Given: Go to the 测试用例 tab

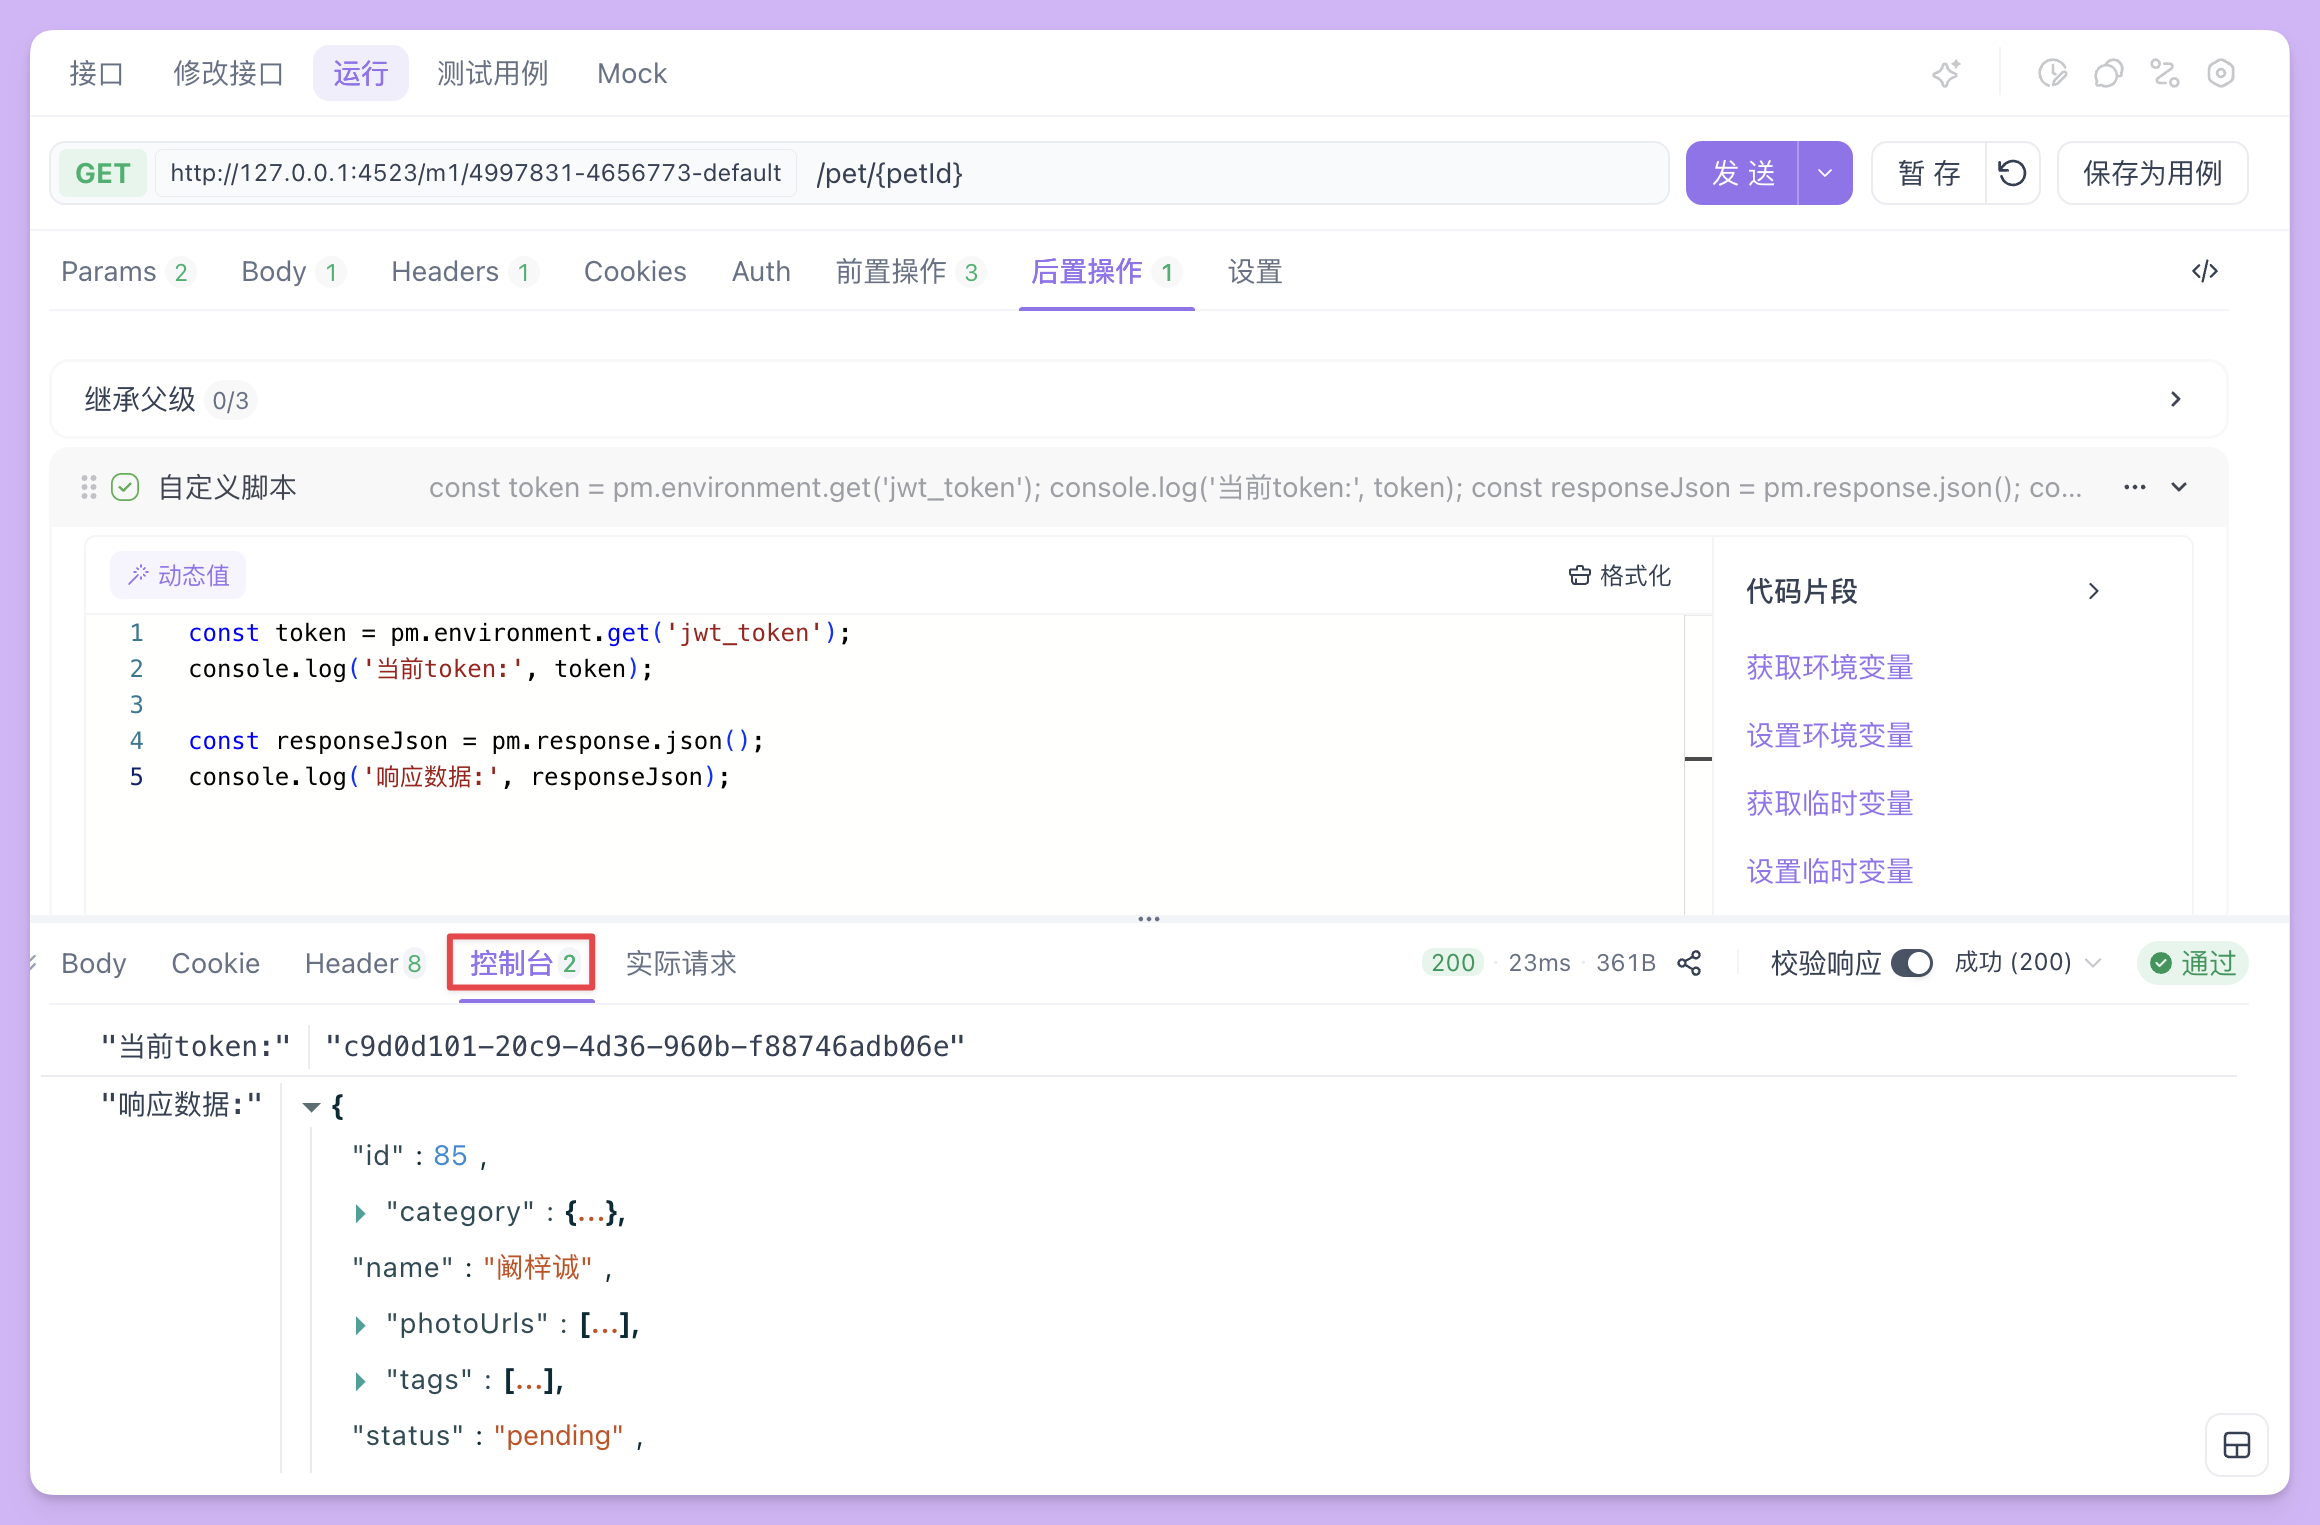Looking at the screenshot, I should tap(492, 73).
